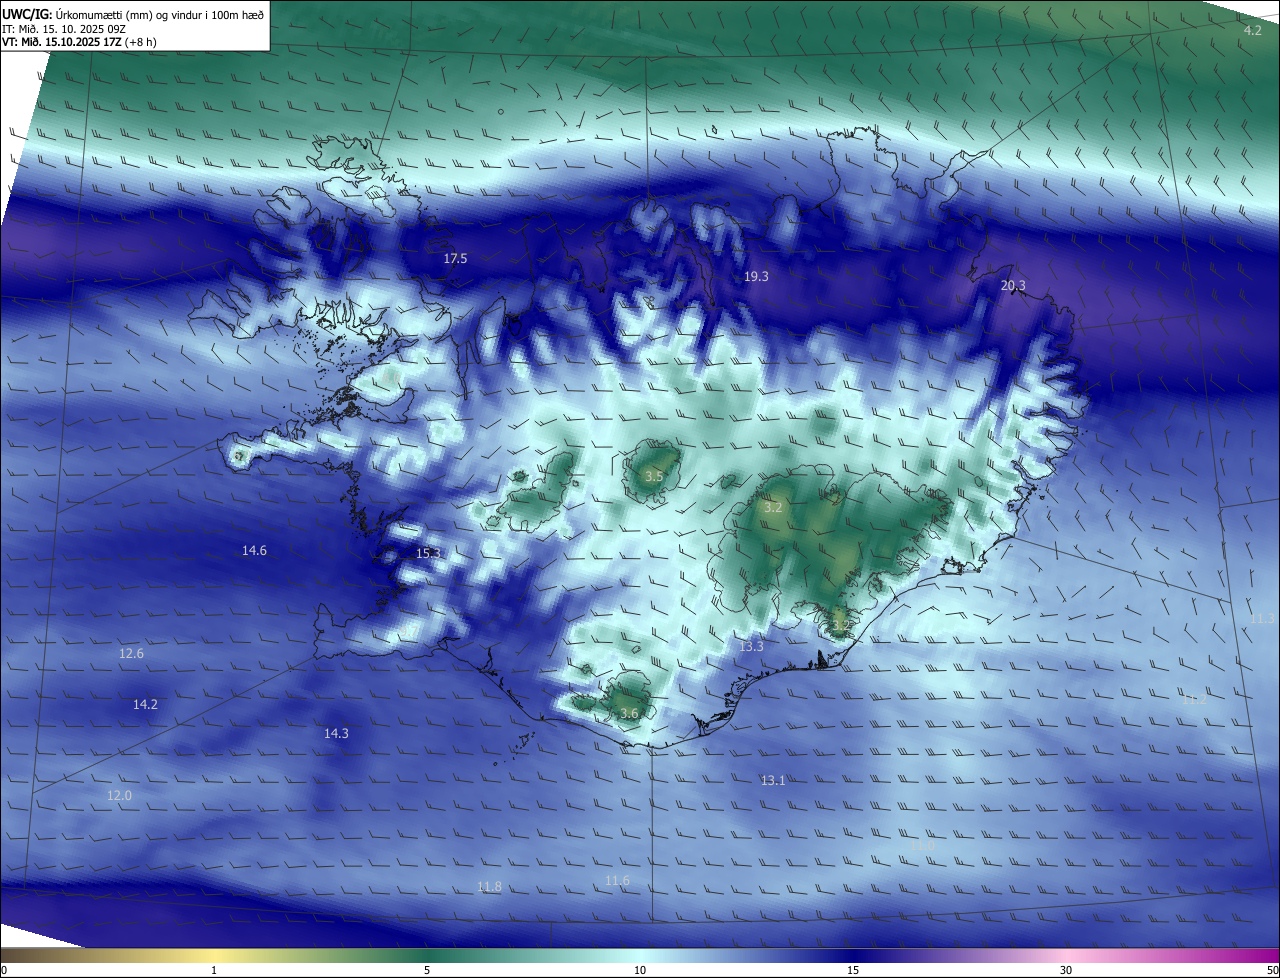The image size is (1280, 978).
Task: Click the 19.3 value on the map
Action: pyautogui.click(x=756, y=276)
